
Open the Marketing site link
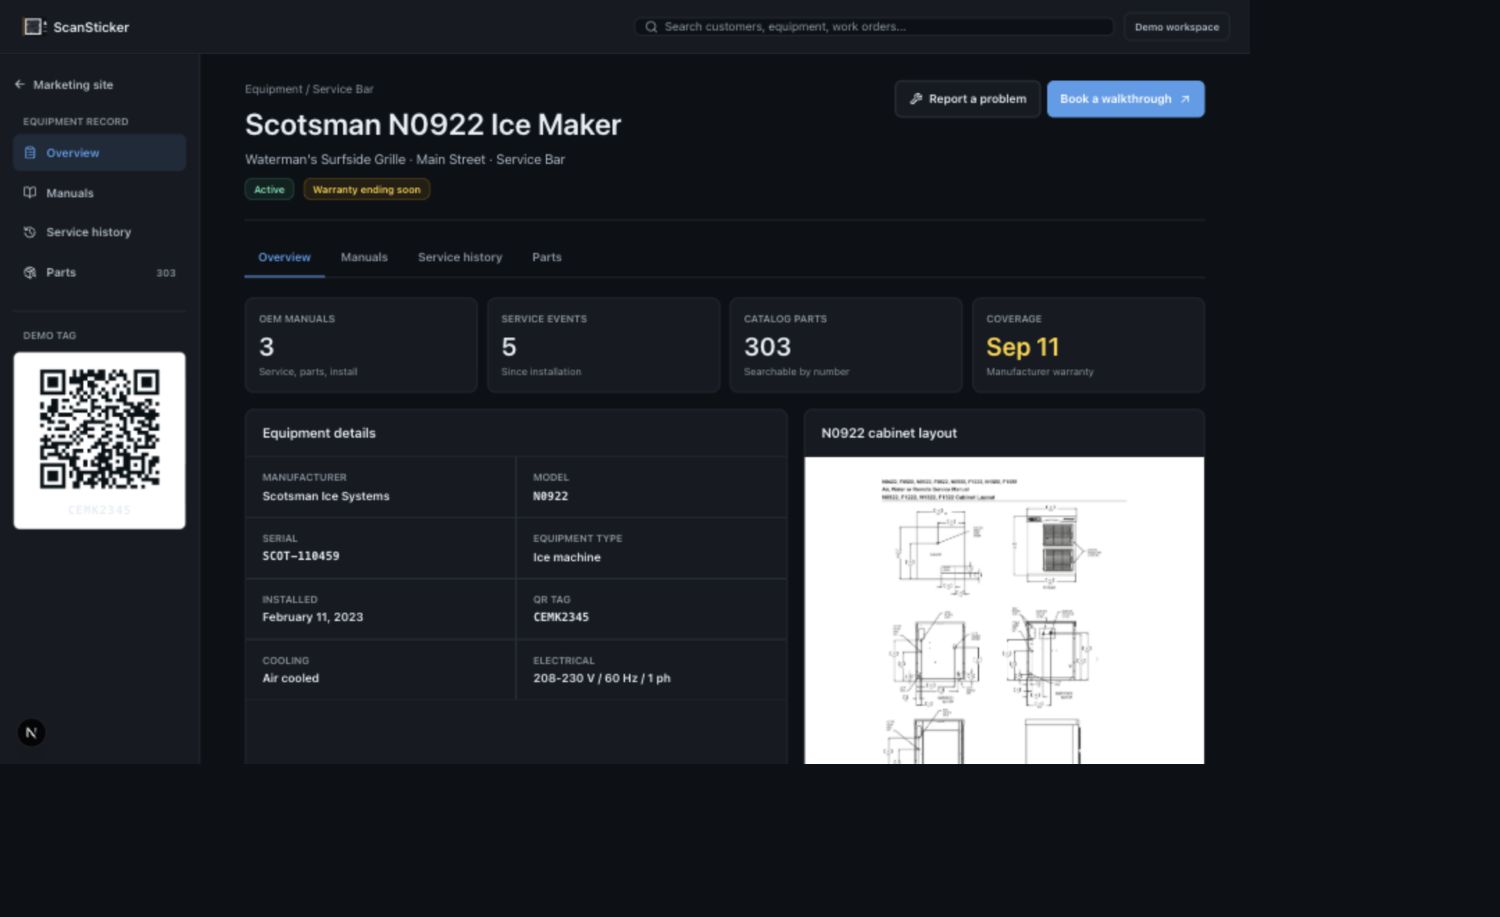point(64,85)
